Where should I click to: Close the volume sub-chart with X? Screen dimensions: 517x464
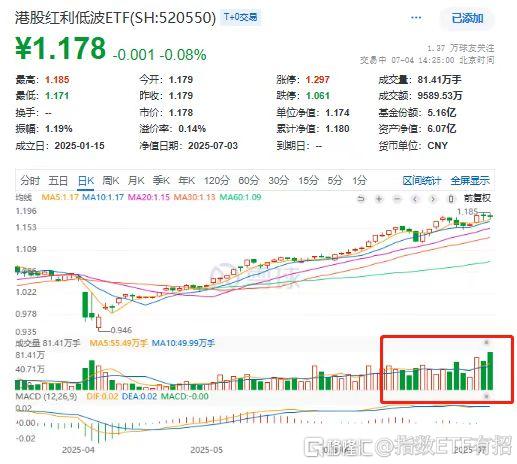click(486, 342)
